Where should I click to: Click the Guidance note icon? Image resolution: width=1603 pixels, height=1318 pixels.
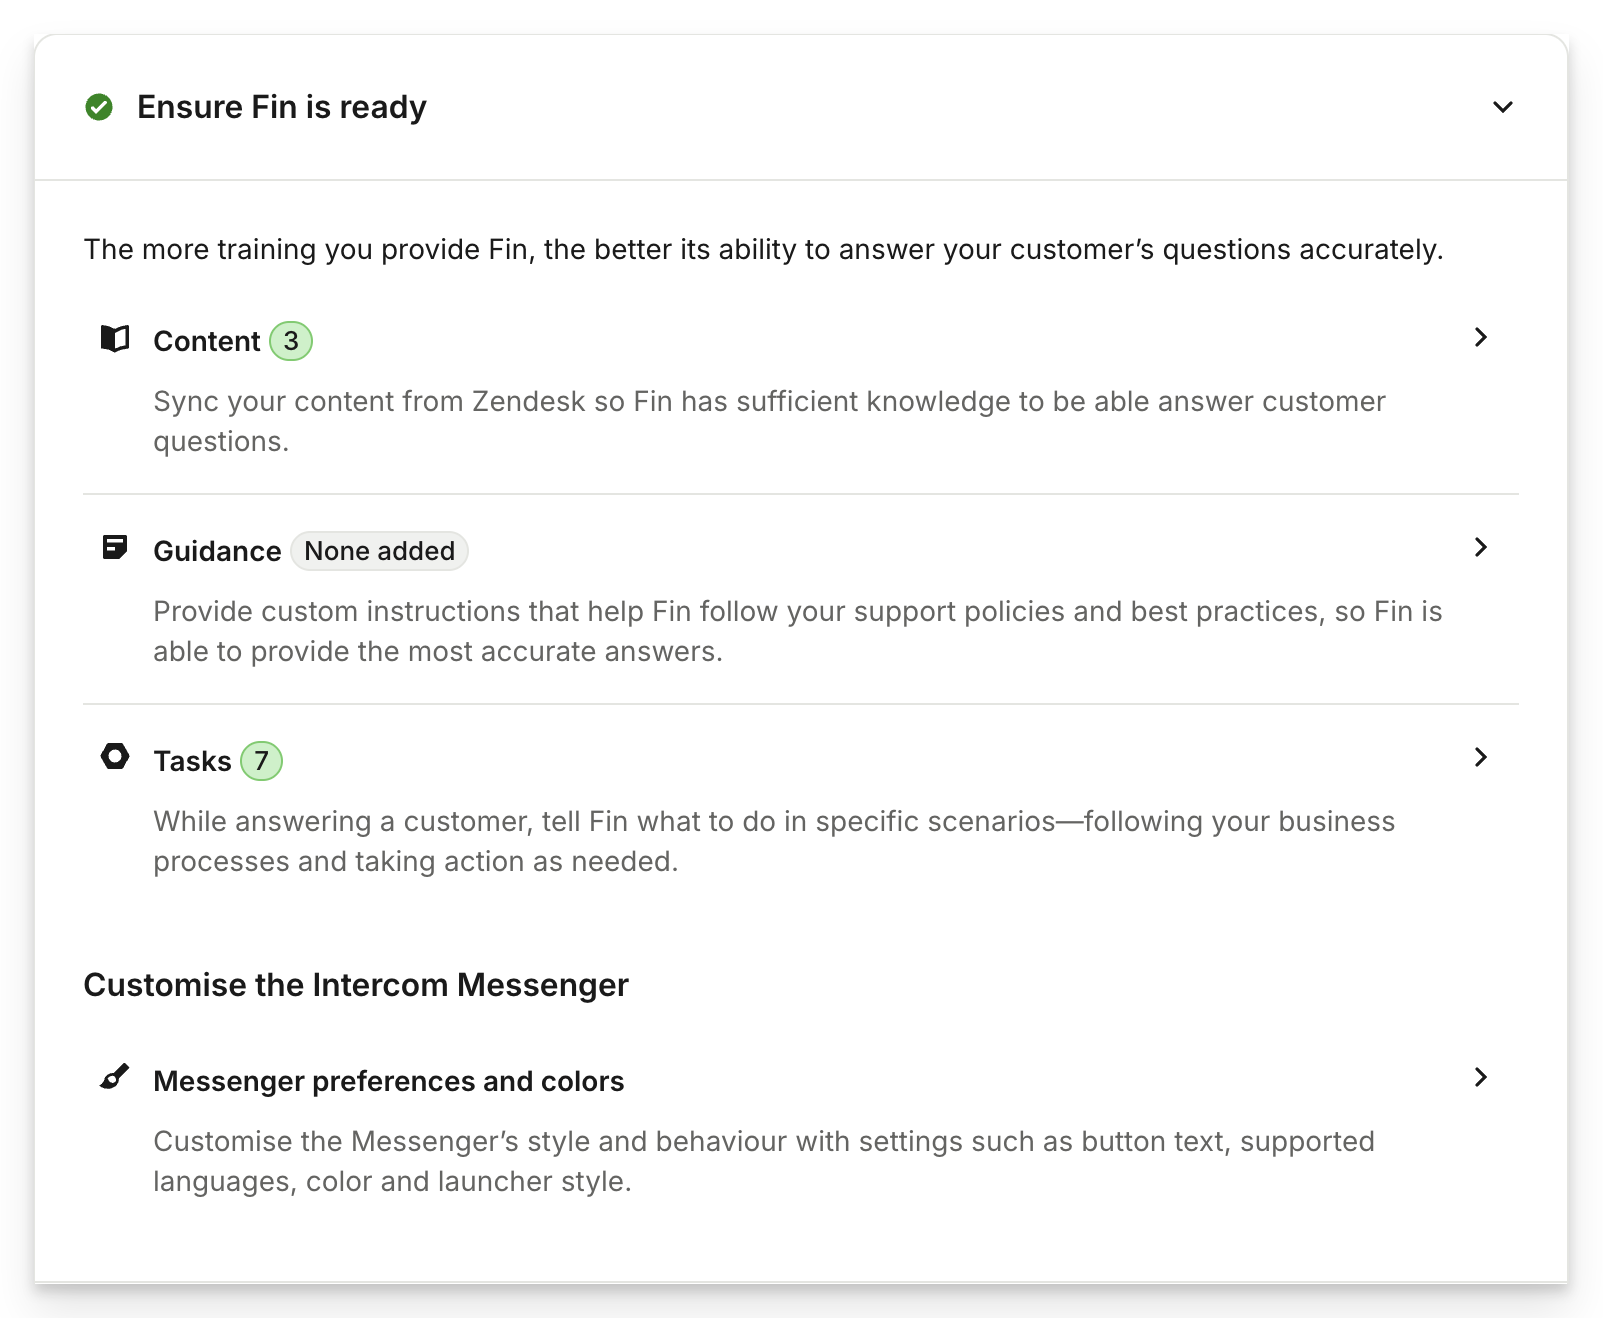pyautogui.click(x=115, y=548)
